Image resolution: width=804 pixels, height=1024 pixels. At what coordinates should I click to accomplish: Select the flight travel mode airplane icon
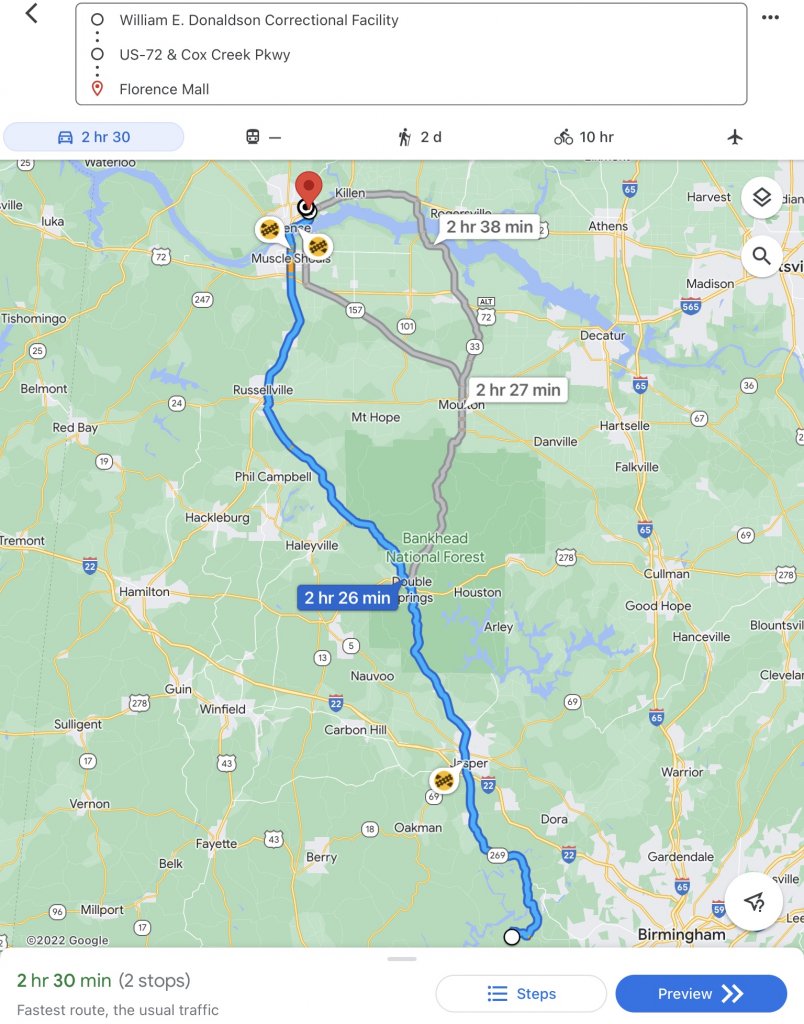click(735, 136)
